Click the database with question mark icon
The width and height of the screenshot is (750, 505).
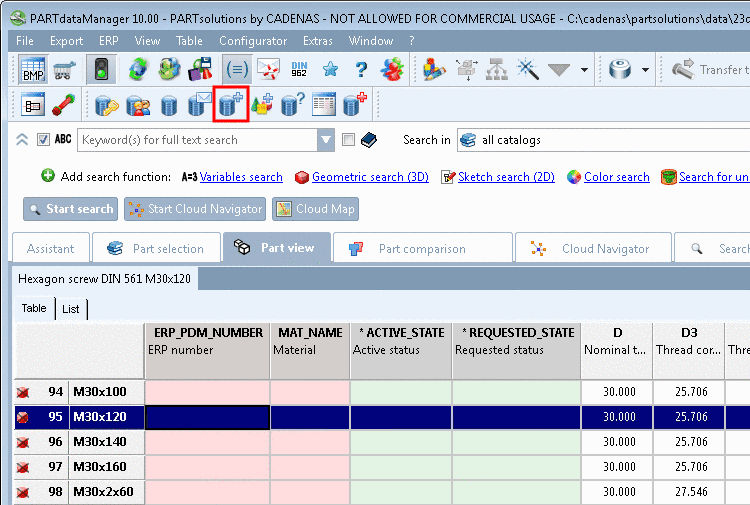(x=293, y=104)
